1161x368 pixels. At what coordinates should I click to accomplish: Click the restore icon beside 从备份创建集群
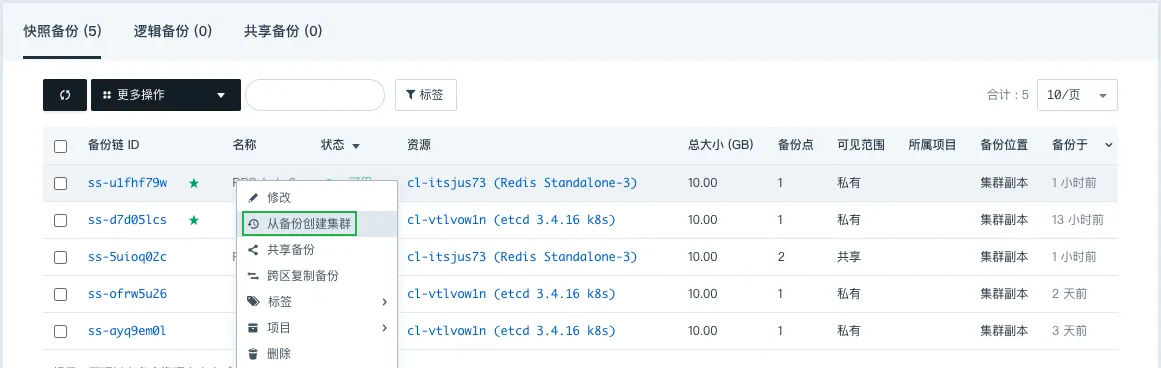(x=253, y=224)
